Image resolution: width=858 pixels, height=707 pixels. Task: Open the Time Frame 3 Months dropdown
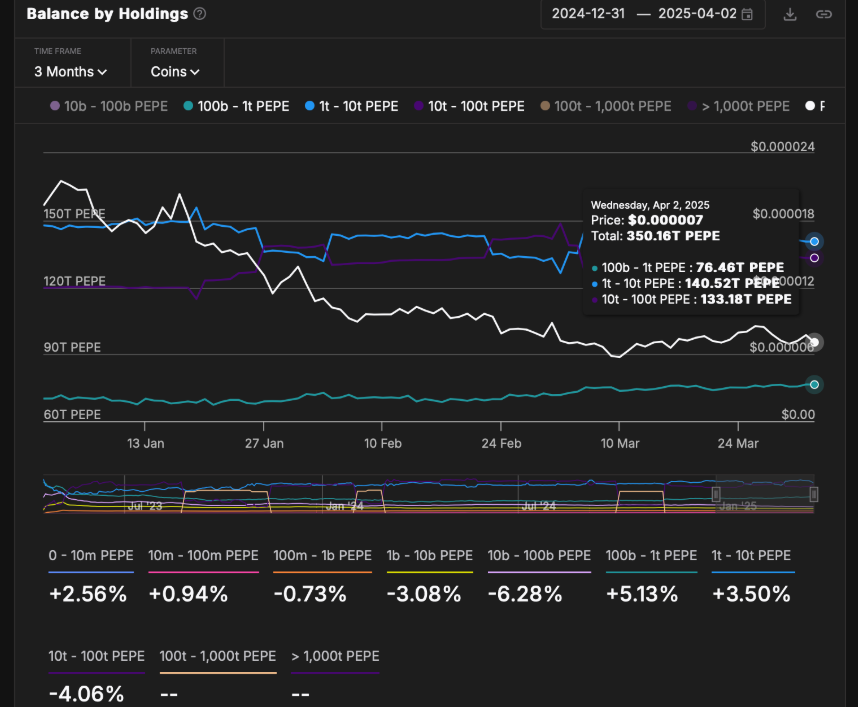pos(71,72)
